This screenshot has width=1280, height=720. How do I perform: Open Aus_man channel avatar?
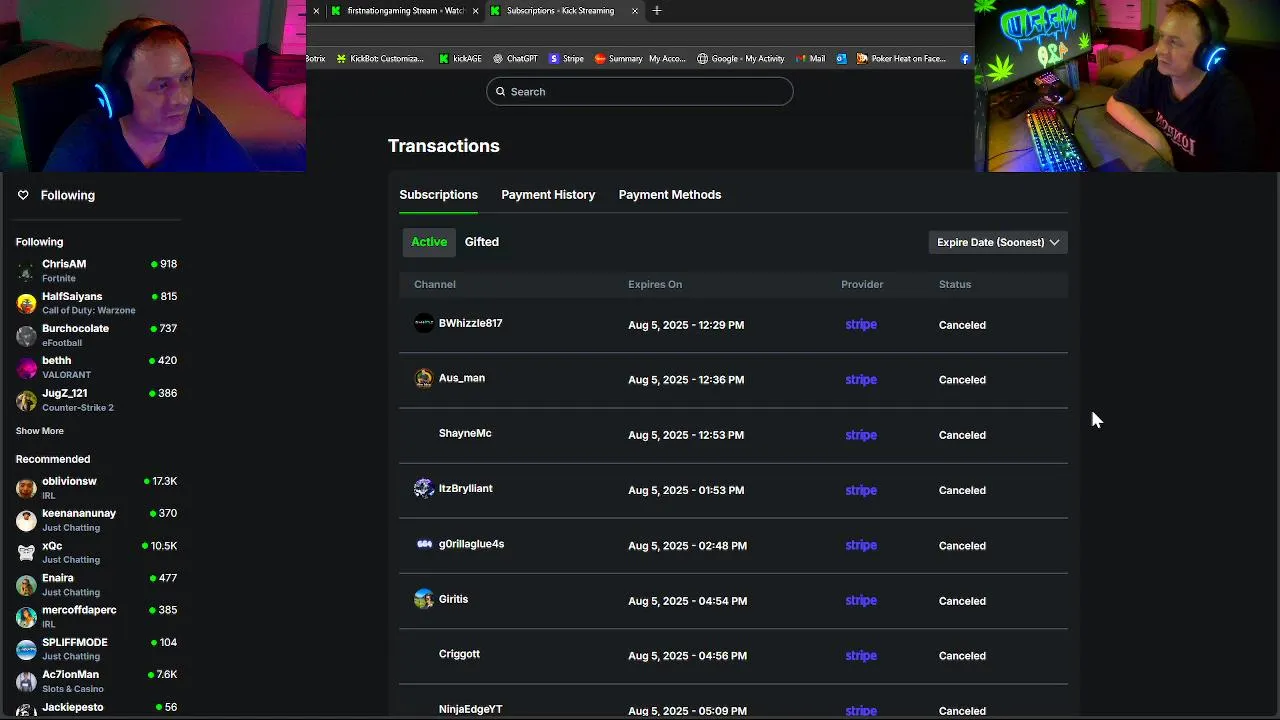click(424, 378)
